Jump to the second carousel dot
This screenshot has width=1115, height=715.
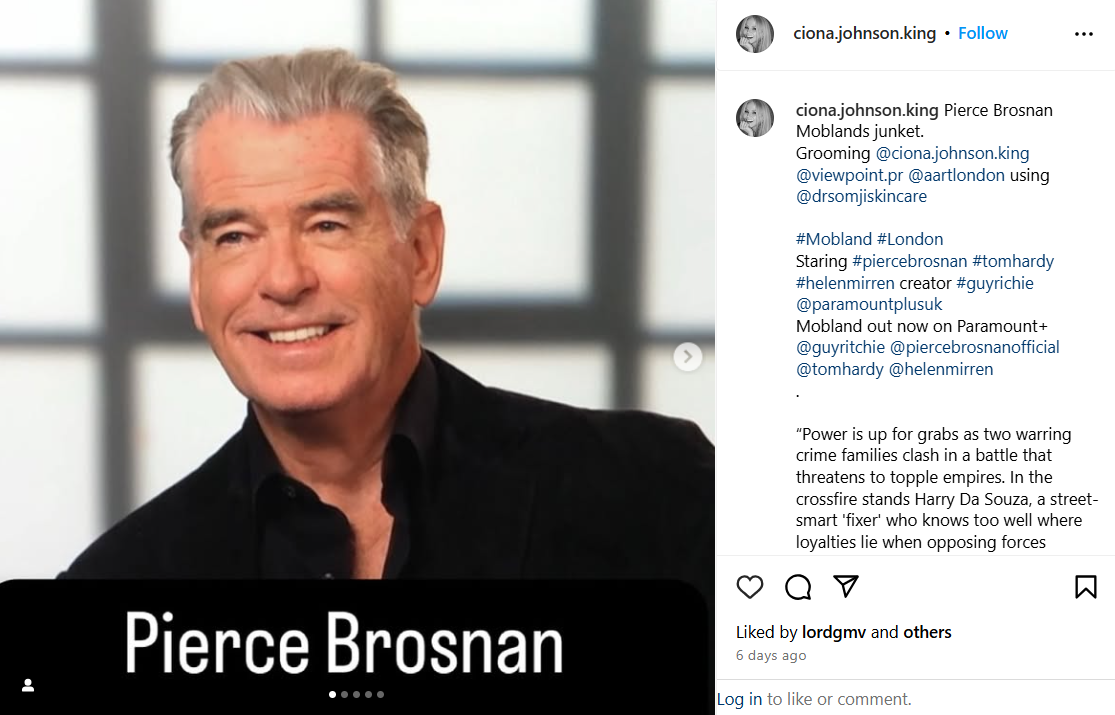pos(344,694)
